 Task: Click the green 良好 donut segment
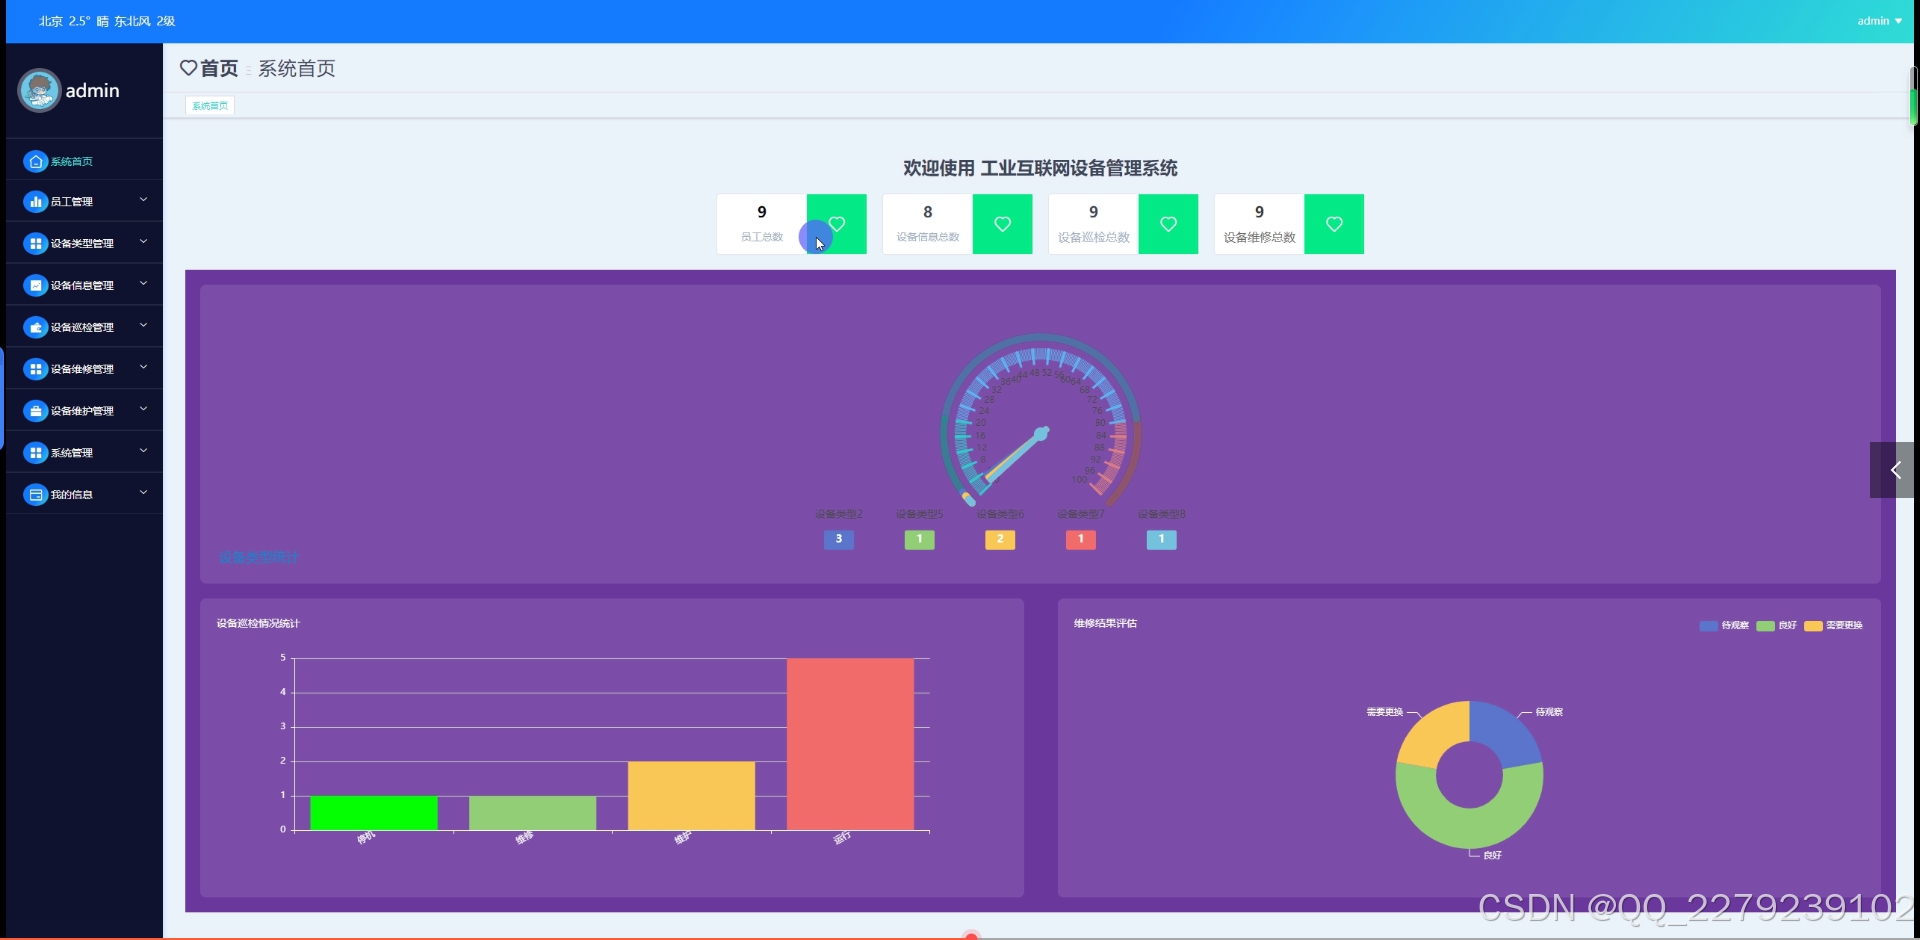[x=1469, y=830]
